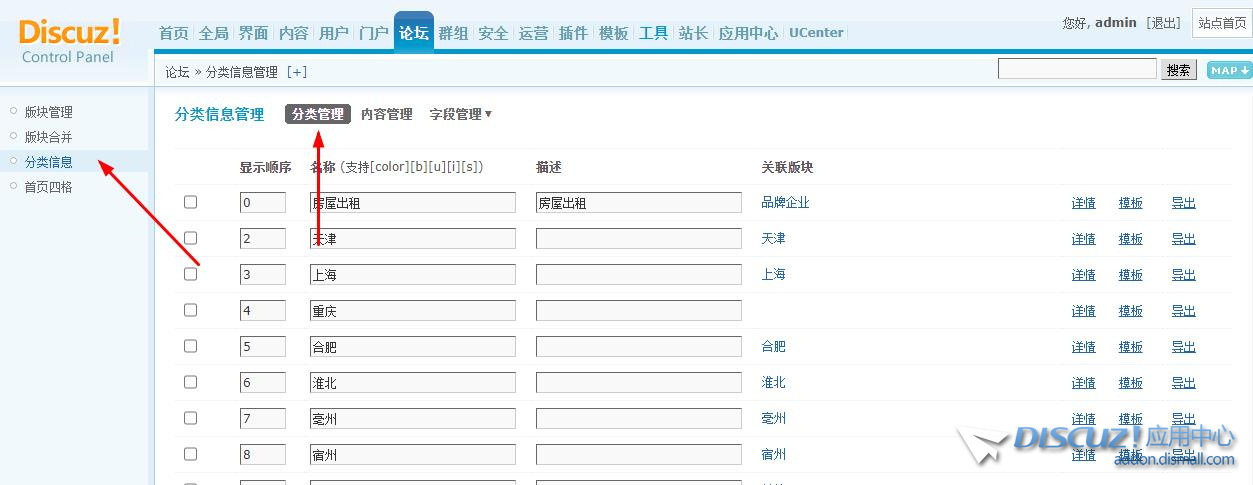Image resolution: width=1253 pixels, height=485 pixels.
Task: Click the 显示顺序 column header
Action: tap(265, 167)
